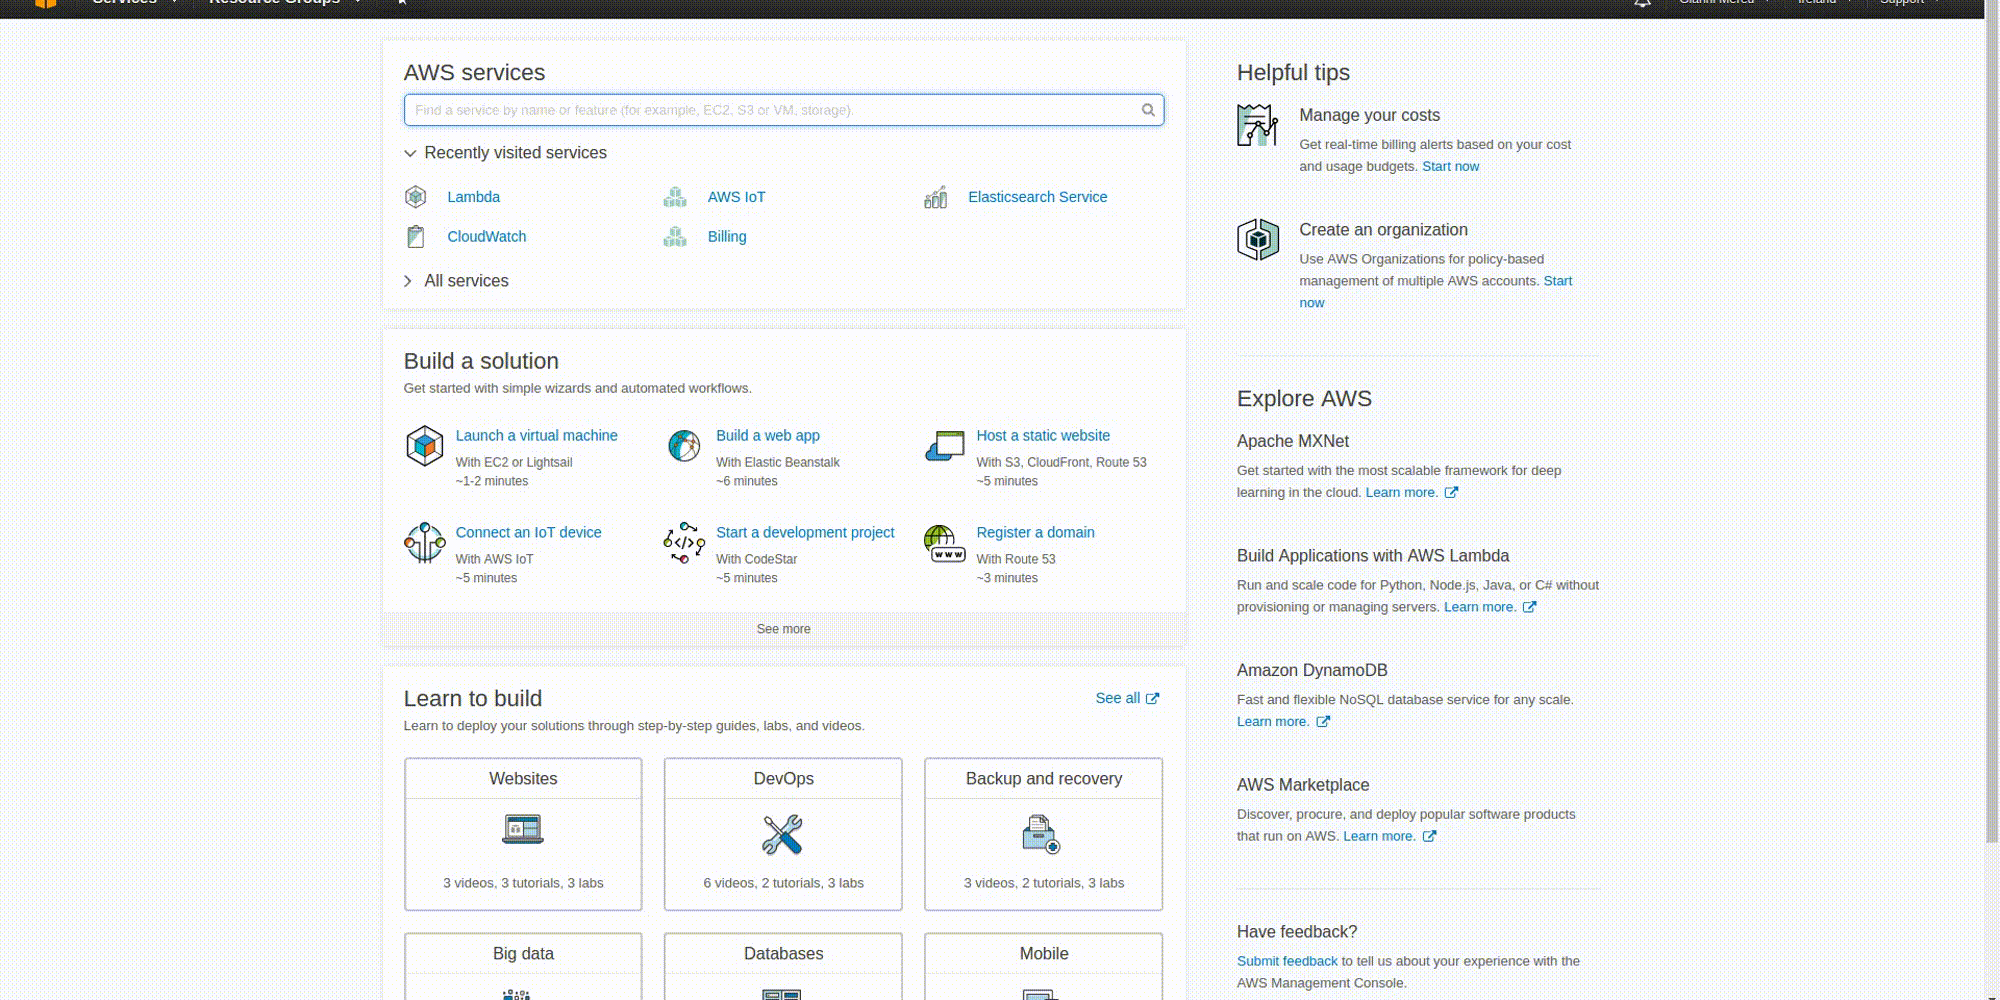This screenshot has height=1000, width=2000.
Task: Open the Connect an IoT device link
Action: [528, 533]
